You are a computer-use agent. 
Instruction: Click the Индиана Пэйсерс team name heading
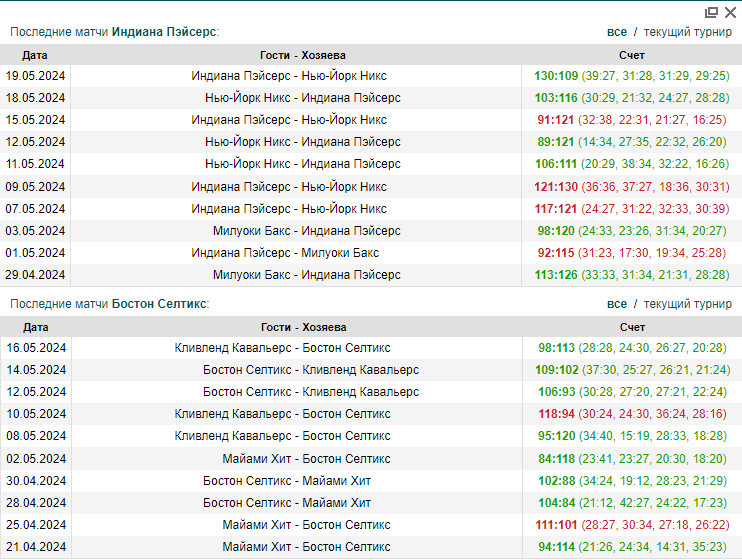[x=164, y=32]
